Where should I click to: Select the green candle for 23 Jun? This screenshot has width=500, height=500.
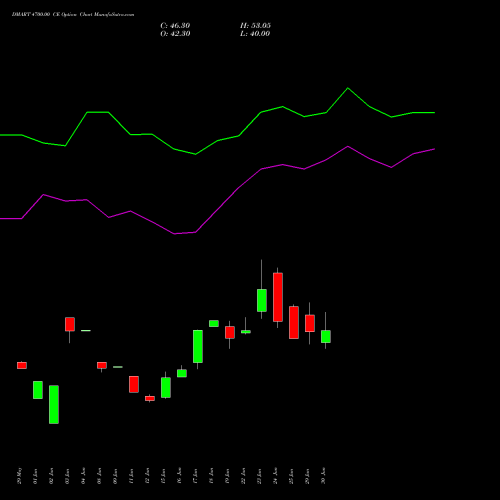[262, 300]
